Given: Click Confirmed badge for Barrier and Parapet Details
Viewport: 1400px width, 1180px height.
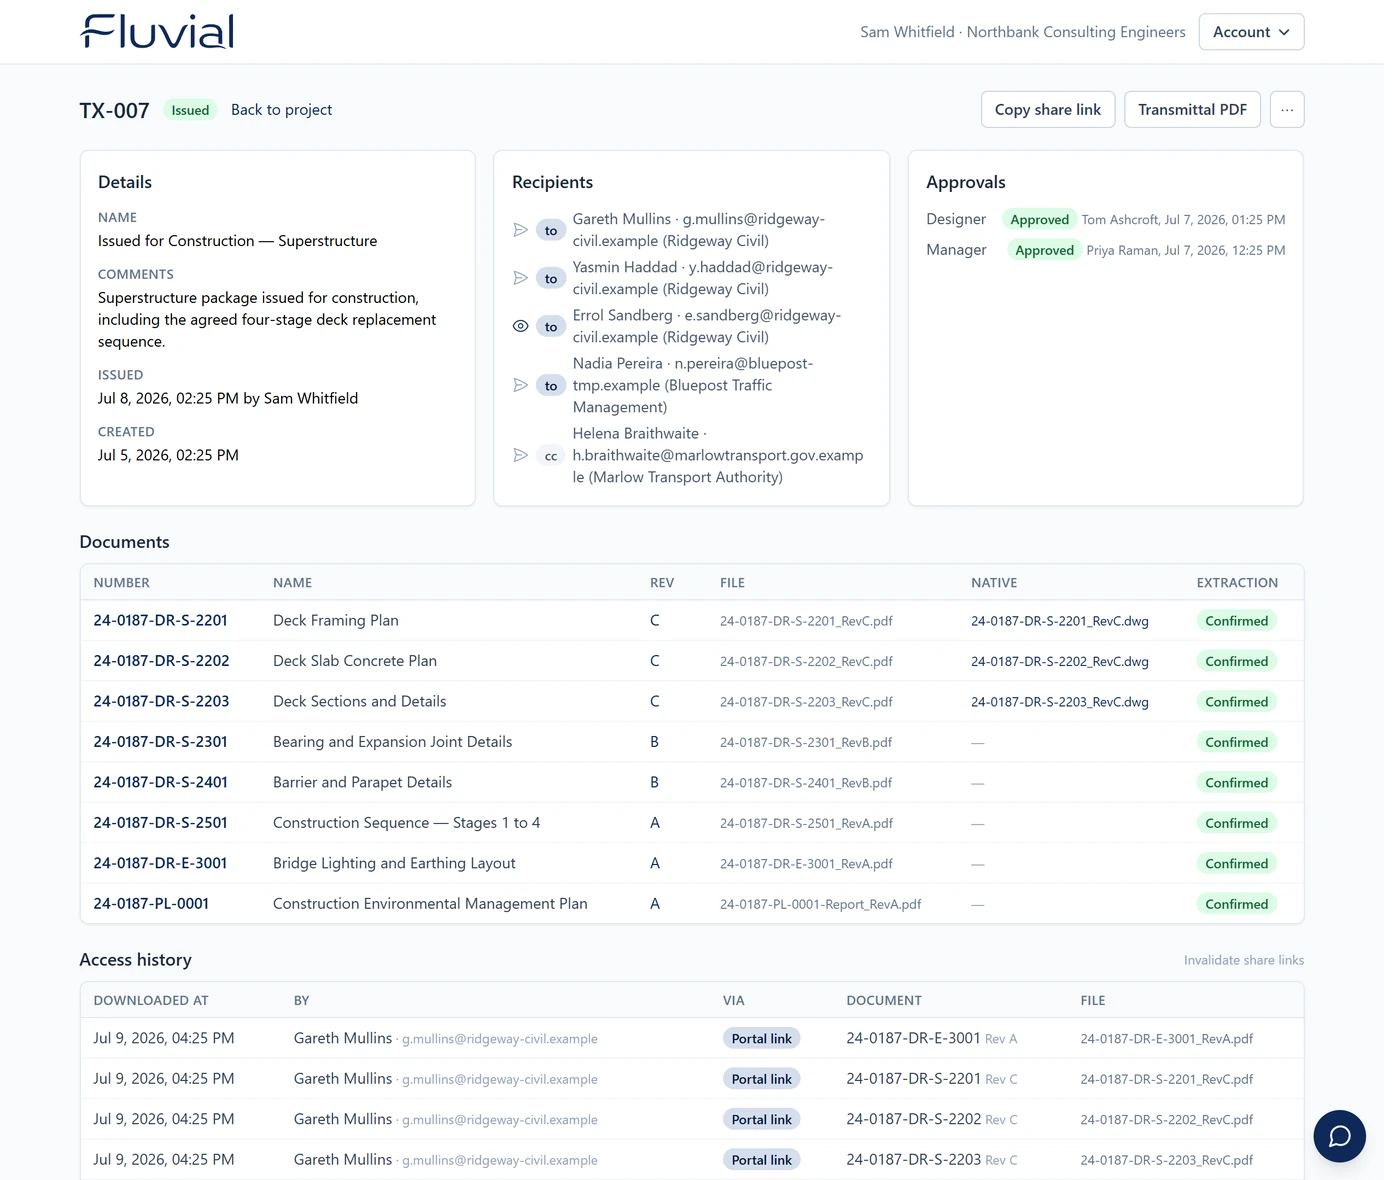Looking at the screenshot, I should click(x=1236, y=783).
